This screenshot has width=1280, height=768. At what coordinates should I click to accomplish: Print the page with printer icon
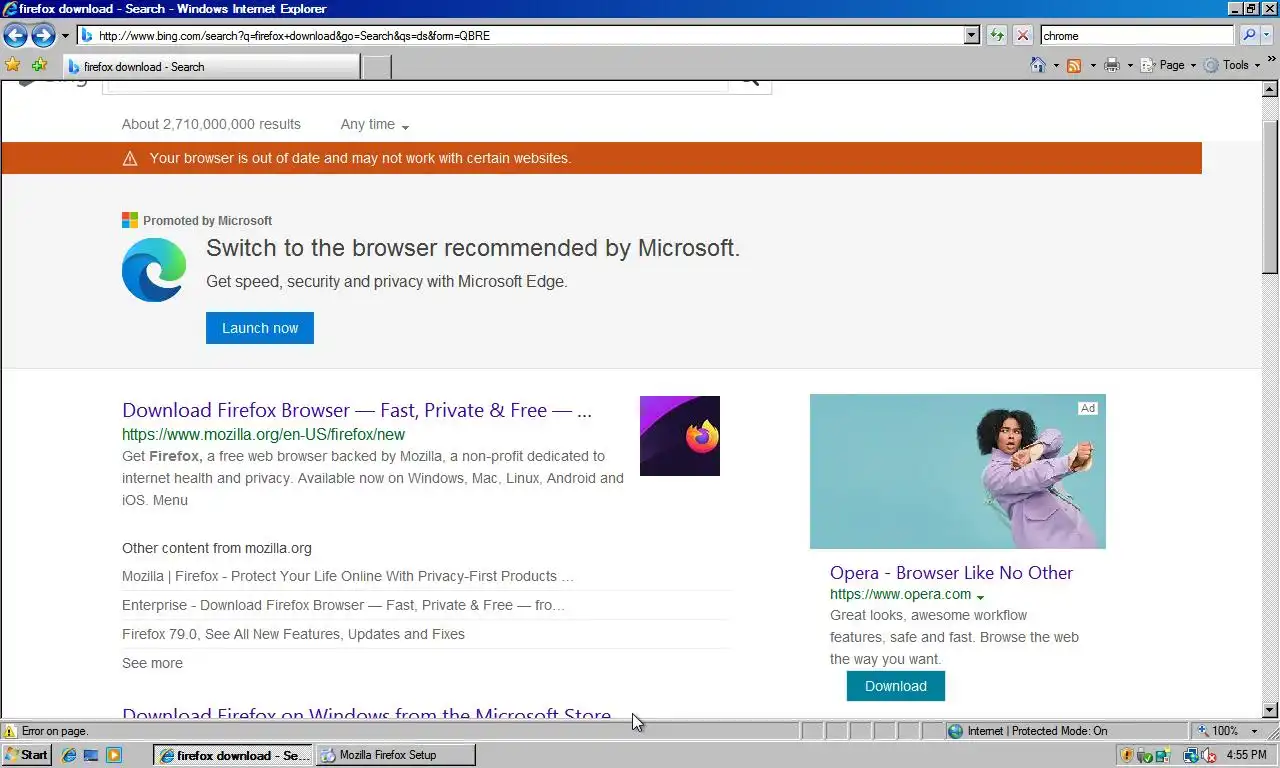1111,65
